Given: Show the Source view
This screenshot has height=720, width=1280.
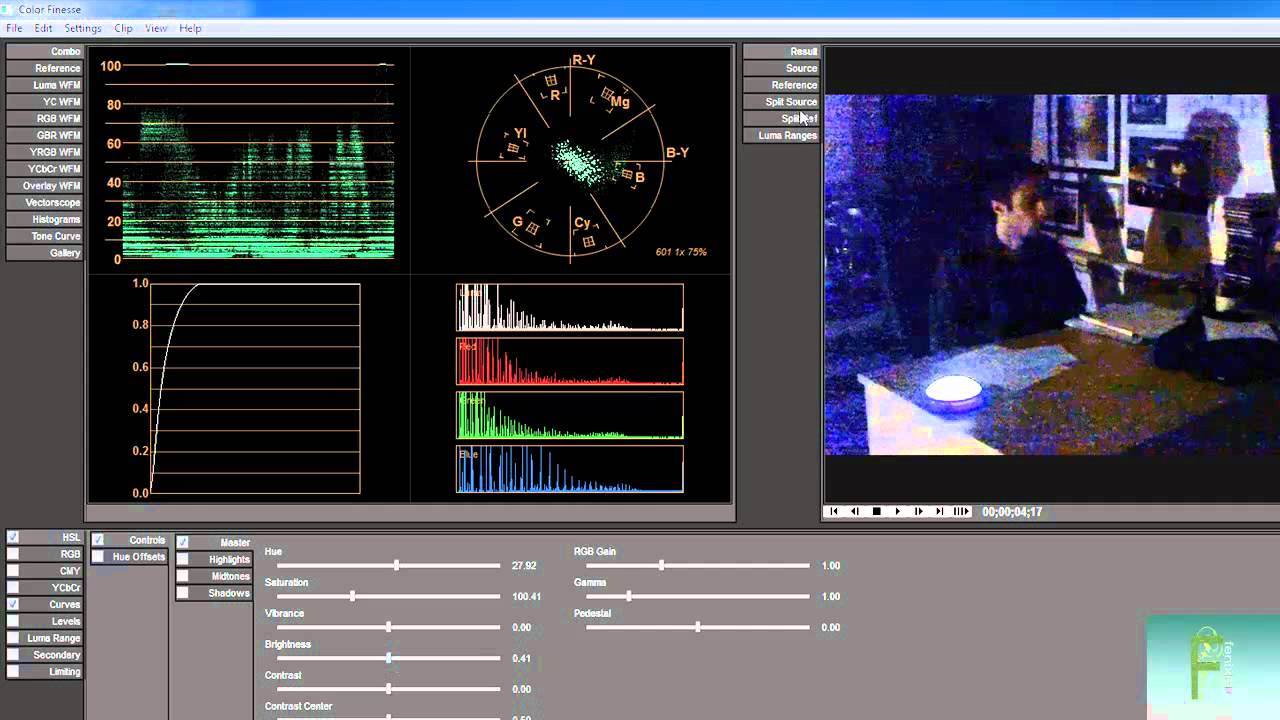Looking at the screenshot, I should point(781,68).
